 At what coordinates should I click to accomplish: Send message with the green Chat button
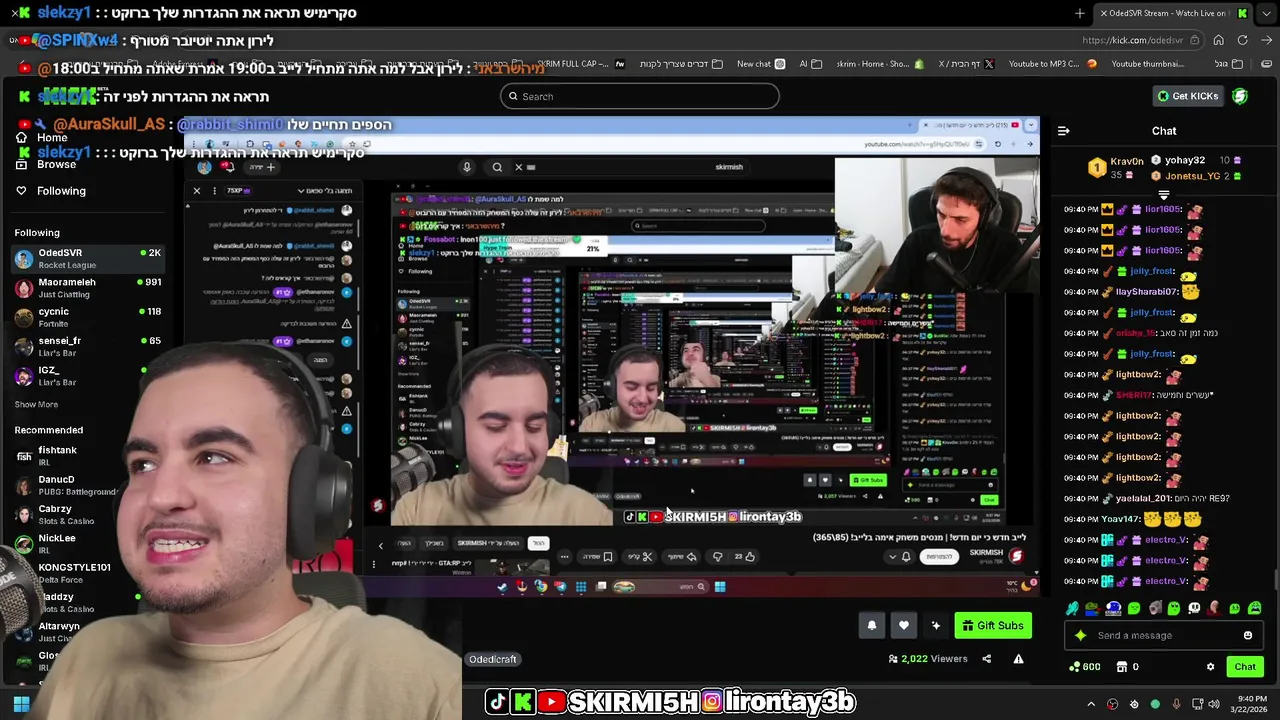1245,667
